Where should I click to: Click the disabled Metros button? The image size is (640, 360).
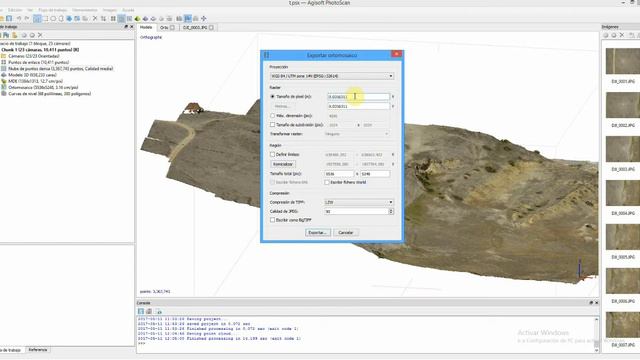point(282,107)
